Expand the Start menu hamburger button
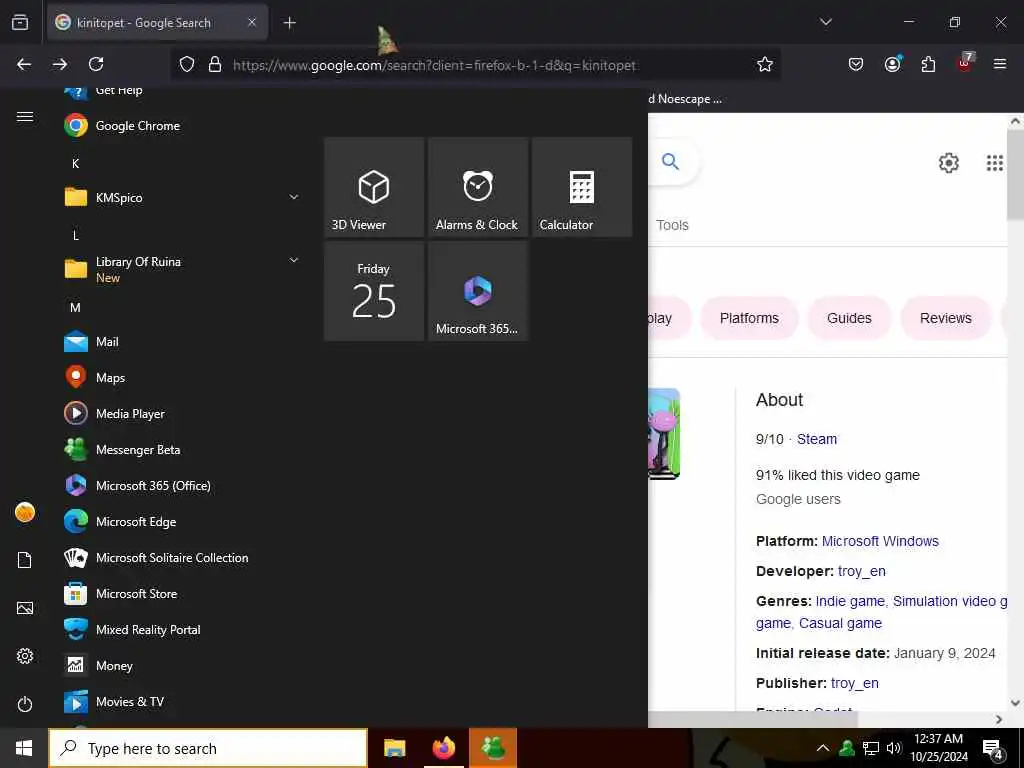The width and height of the screenshot is (1024, 768). (25, 116)
